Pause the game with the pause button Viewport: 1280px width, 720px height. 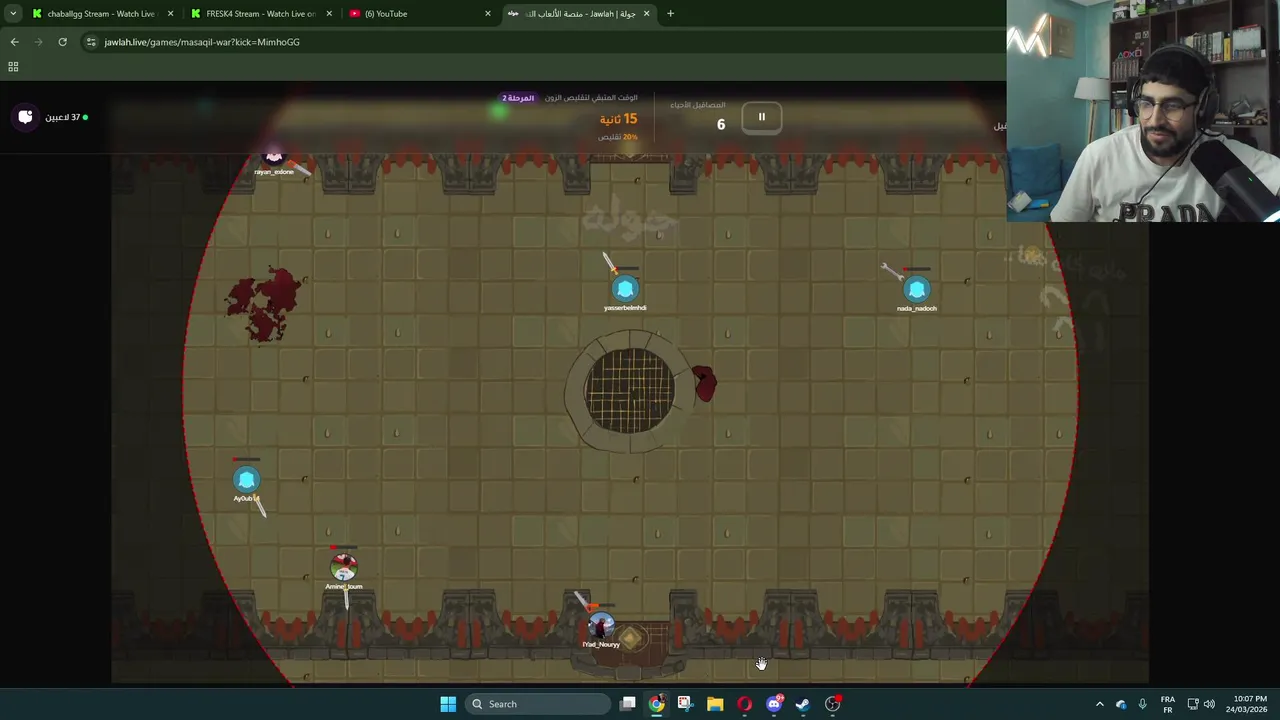[x=761, y=117]
